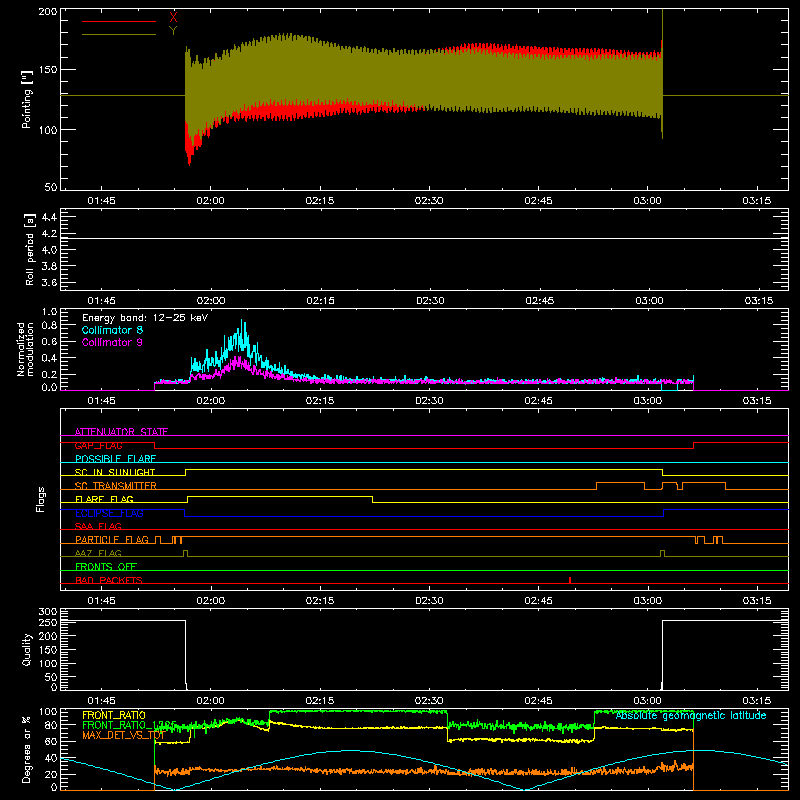
Task: Click the 250 tick on the Quality axis
Action: click(48, 623)
